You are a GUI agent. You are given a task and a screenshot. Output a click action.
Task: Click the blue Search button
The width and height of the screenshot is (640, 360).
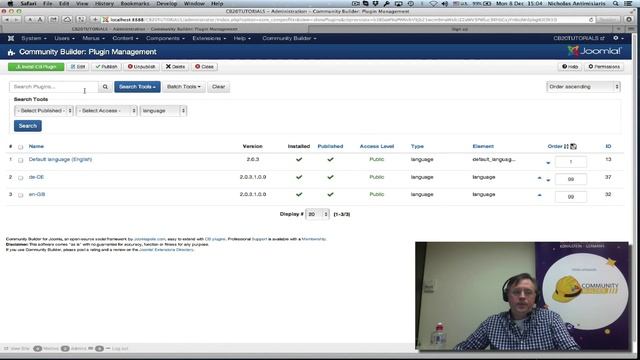click(x=27, y=126)
